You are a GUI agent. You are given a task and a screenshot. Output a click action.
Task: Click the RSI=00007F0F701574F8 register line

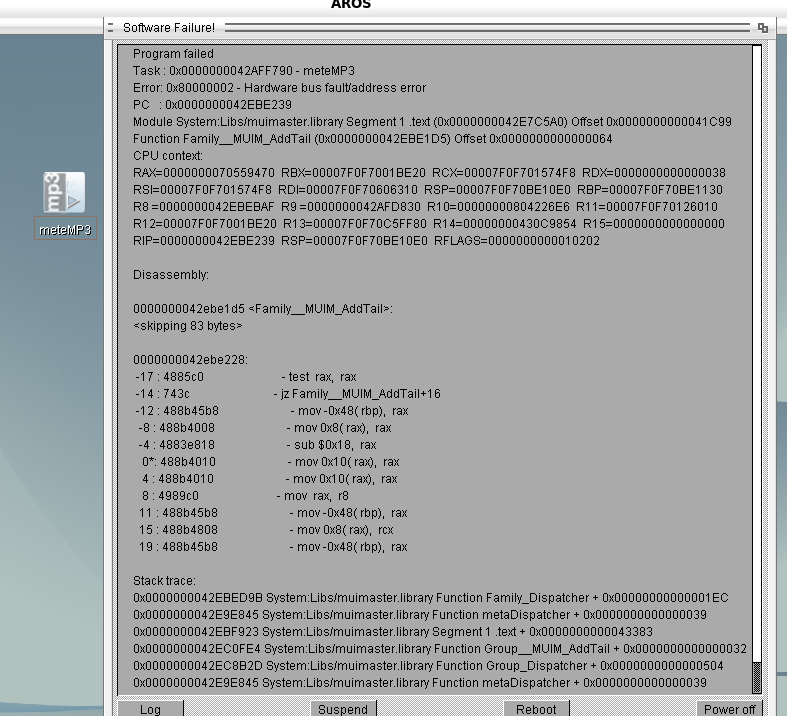pos(428,190)
